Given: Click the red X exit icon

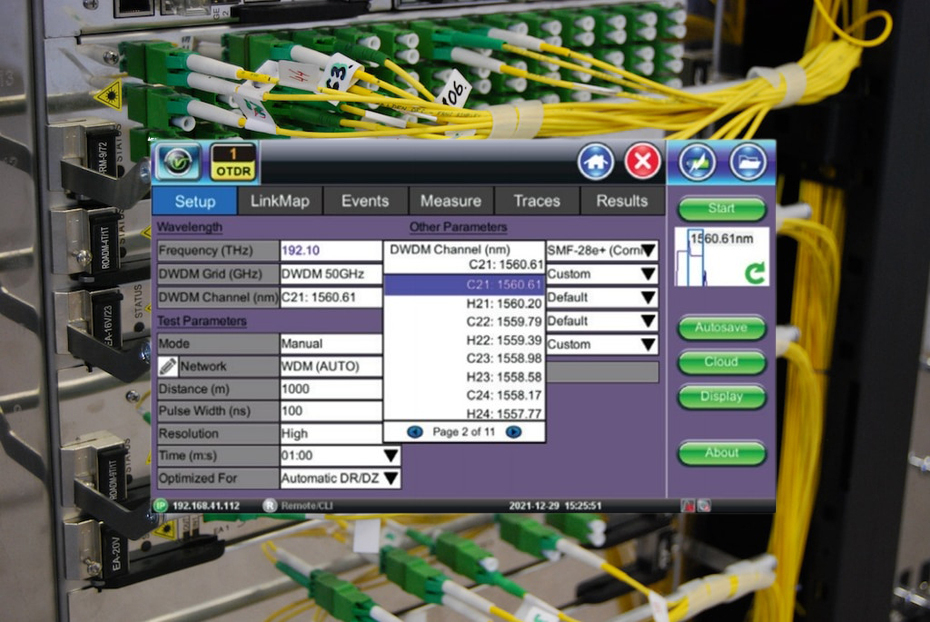Looking at the screenshot, I should pos(643,161).
